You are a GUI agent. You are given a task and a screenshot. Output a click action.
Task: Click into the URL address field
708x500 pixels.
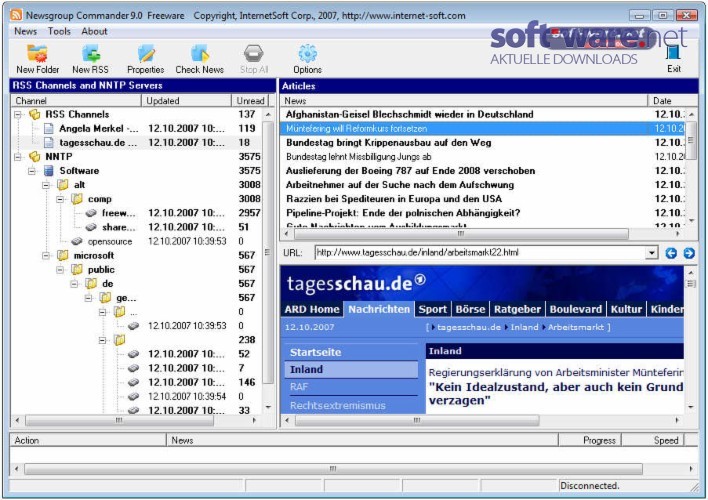click(x=480, y=252)
